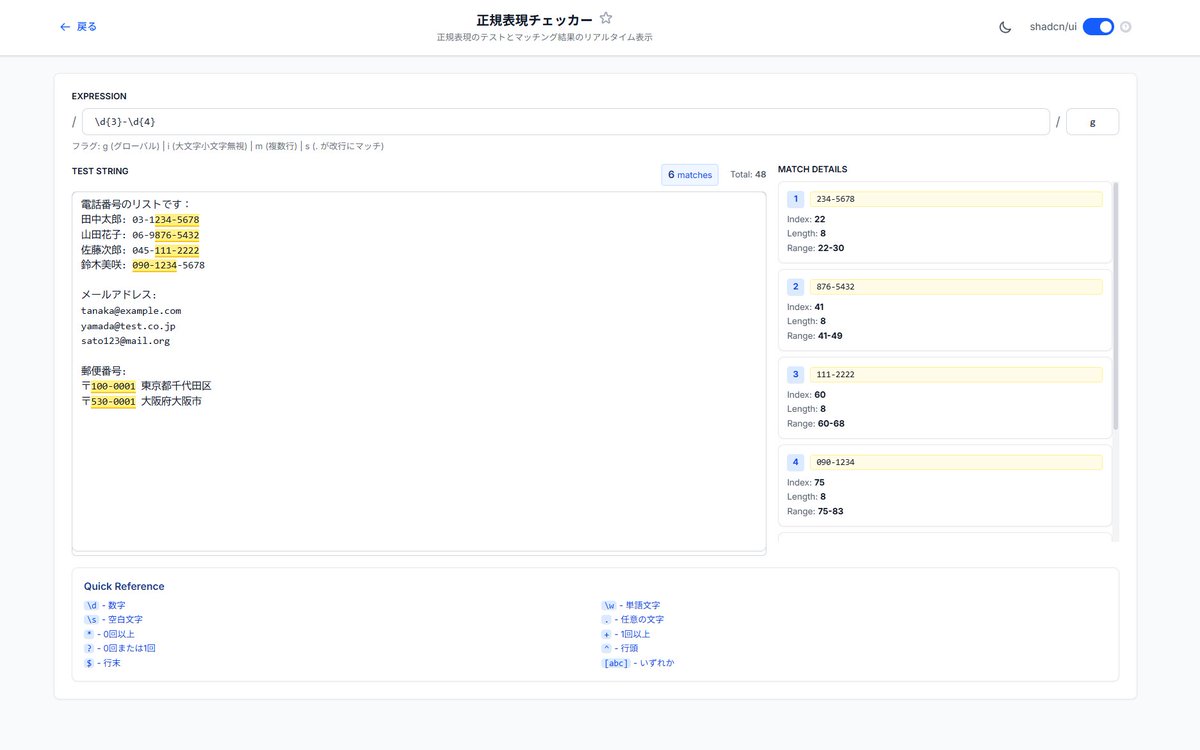This screenshot has width=1200, height=750.
Task: Insert the \d digit pattern from Quick Reference
Action: 92,605
